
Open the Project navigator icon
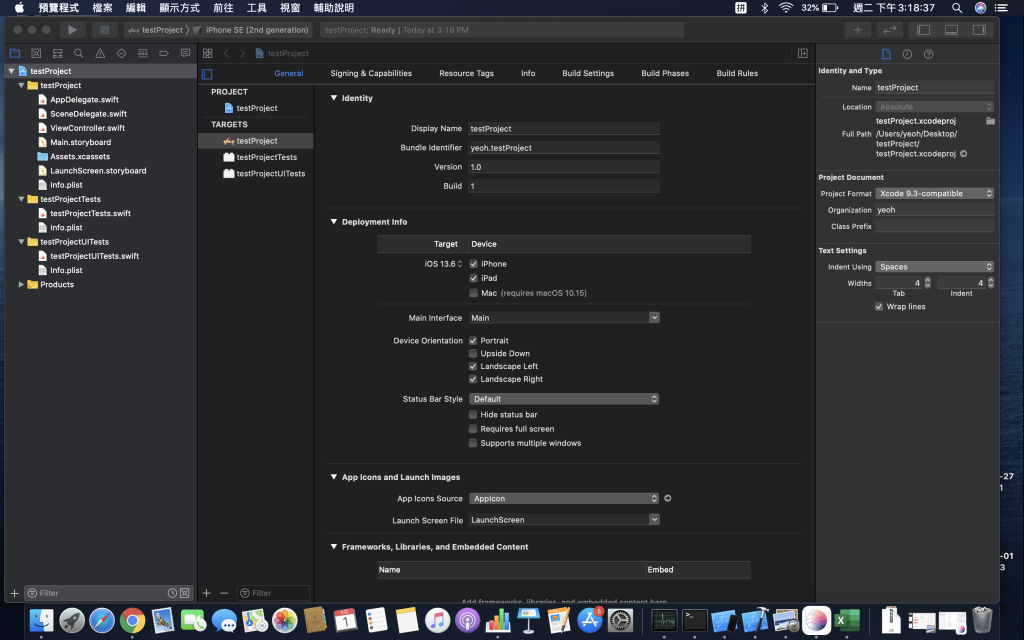(x=15, y=53)
